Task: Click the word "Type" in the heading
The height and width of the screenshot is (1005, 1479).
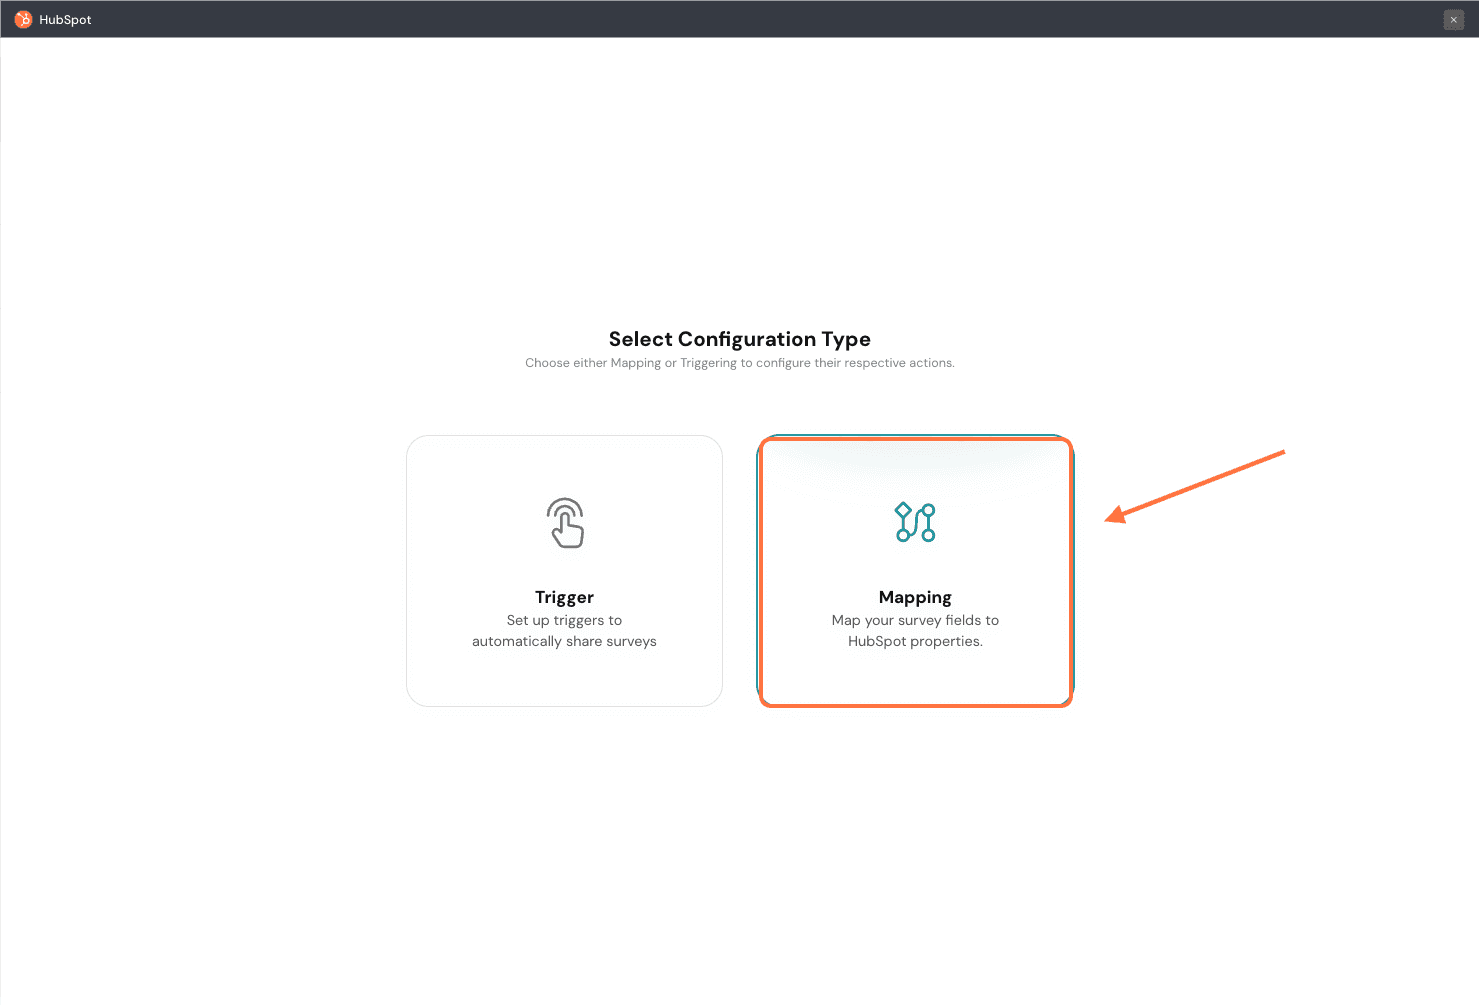Action: click(x=846, y=339)
